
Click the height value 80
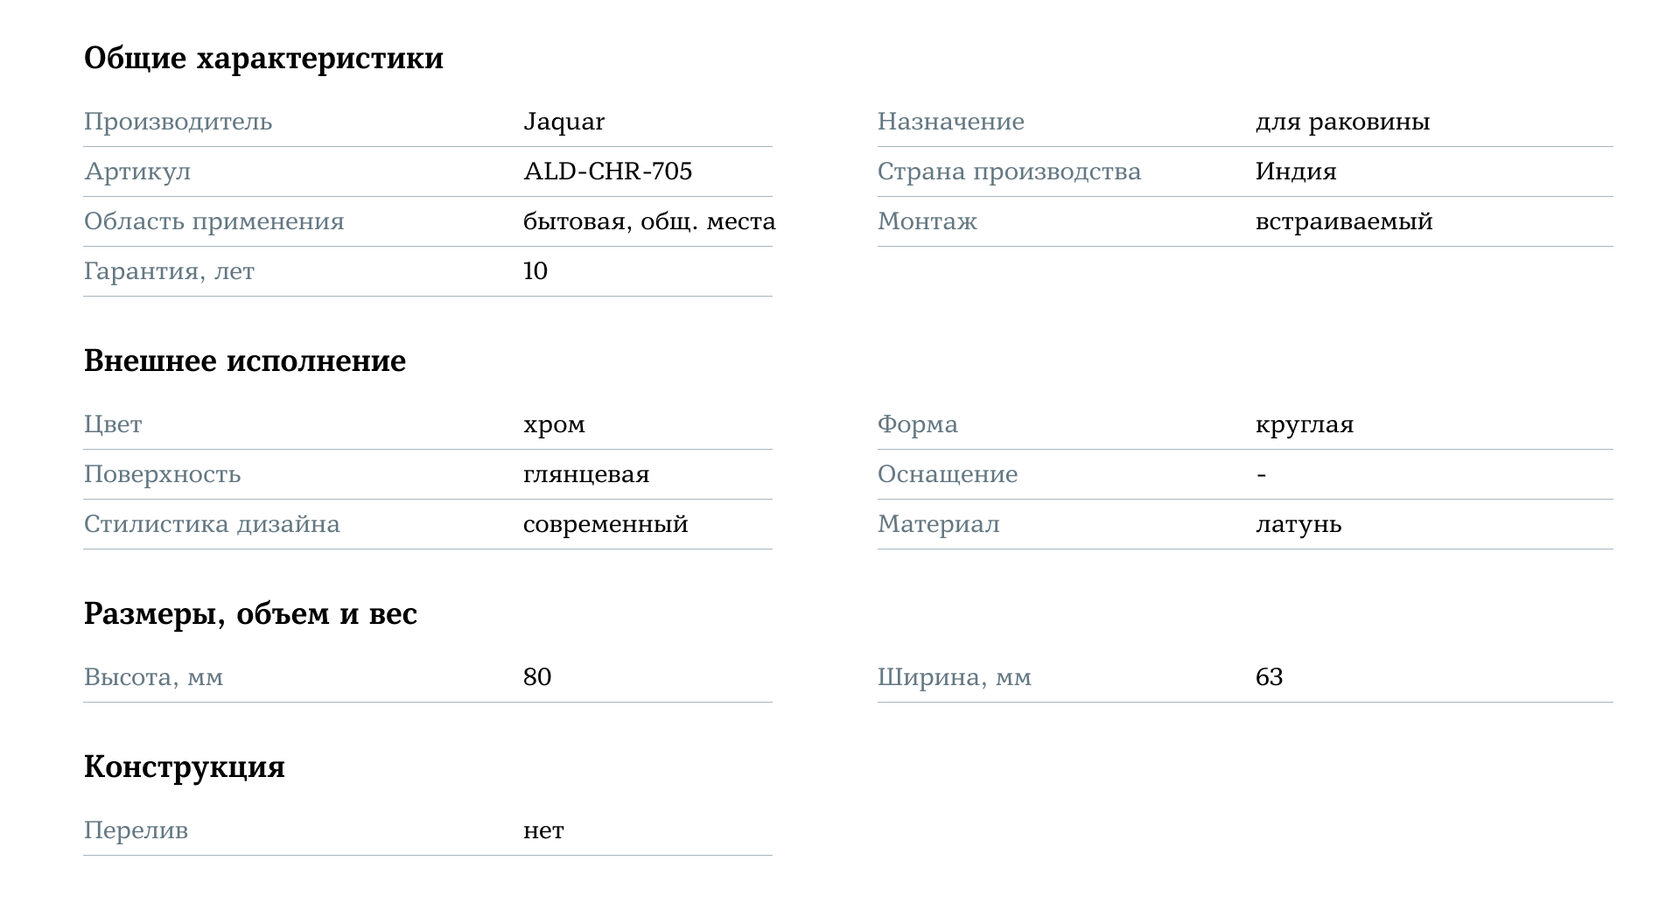pos(537,678)
